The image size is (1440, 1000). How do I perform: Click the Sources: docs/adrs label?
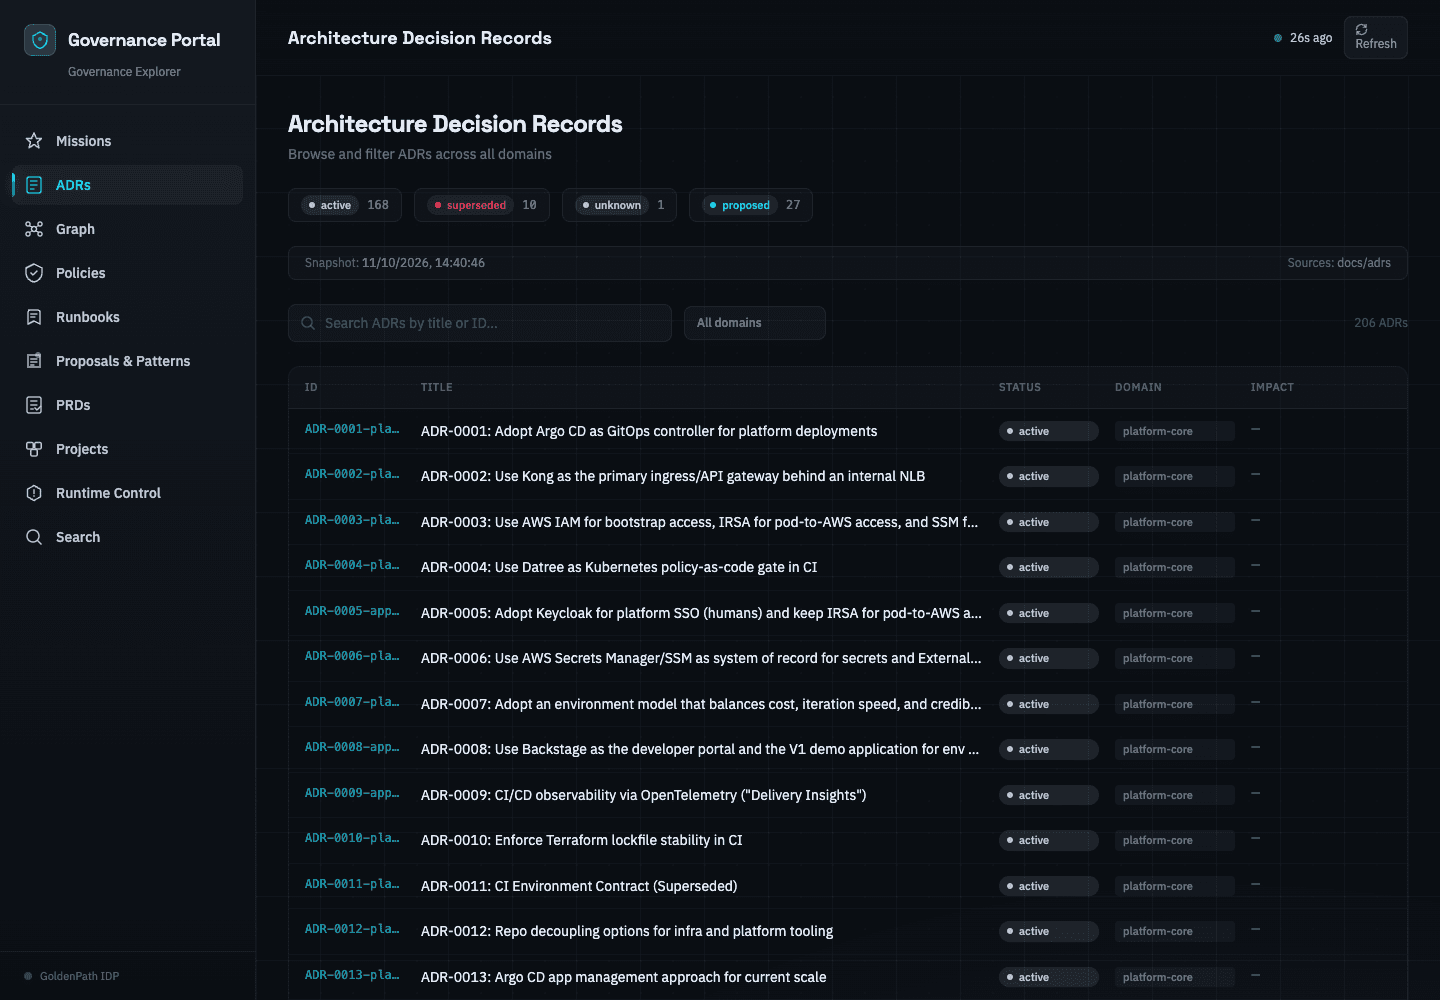[1339, 263]
